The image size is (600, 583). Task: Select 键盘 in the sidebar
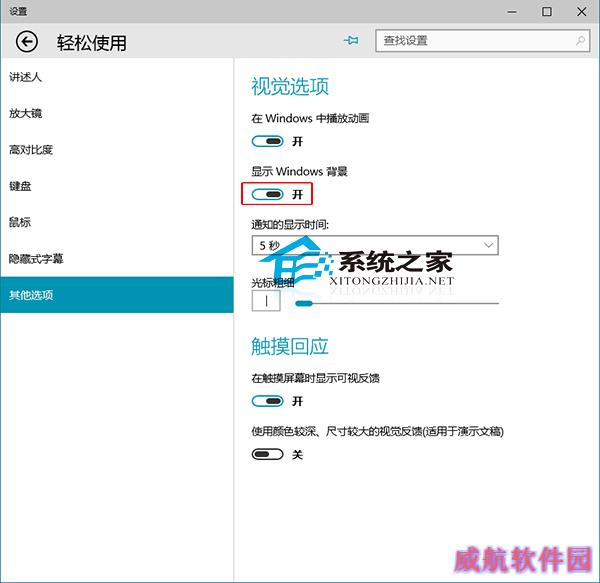pyautogui.click(x=117, y=186)
